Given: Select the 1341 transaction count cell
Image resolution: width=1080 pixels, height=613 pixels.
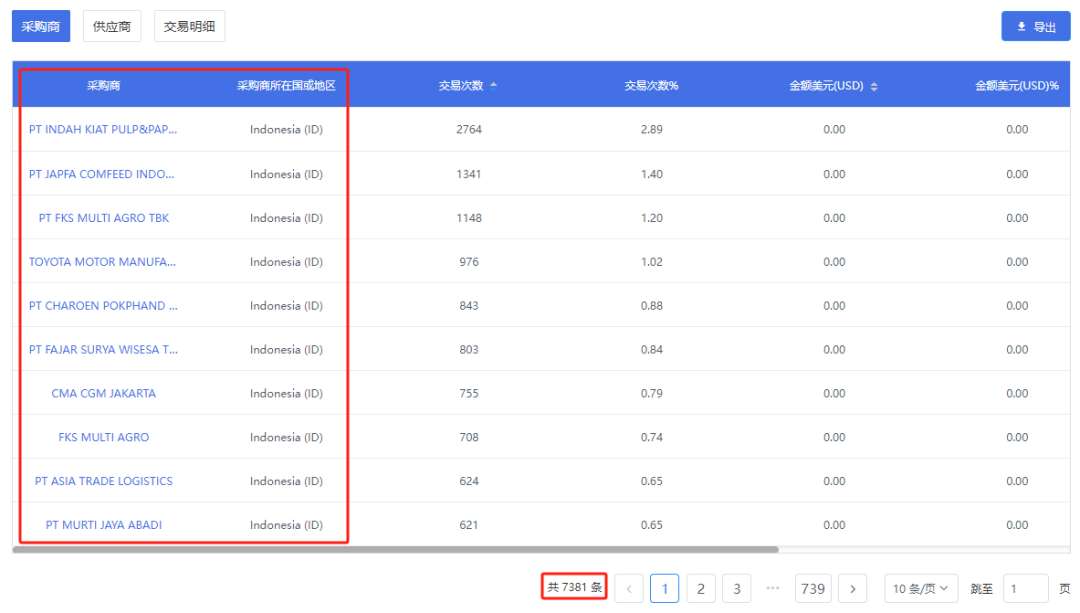Looking at the screenshot, I should click(x=469, y=174).
